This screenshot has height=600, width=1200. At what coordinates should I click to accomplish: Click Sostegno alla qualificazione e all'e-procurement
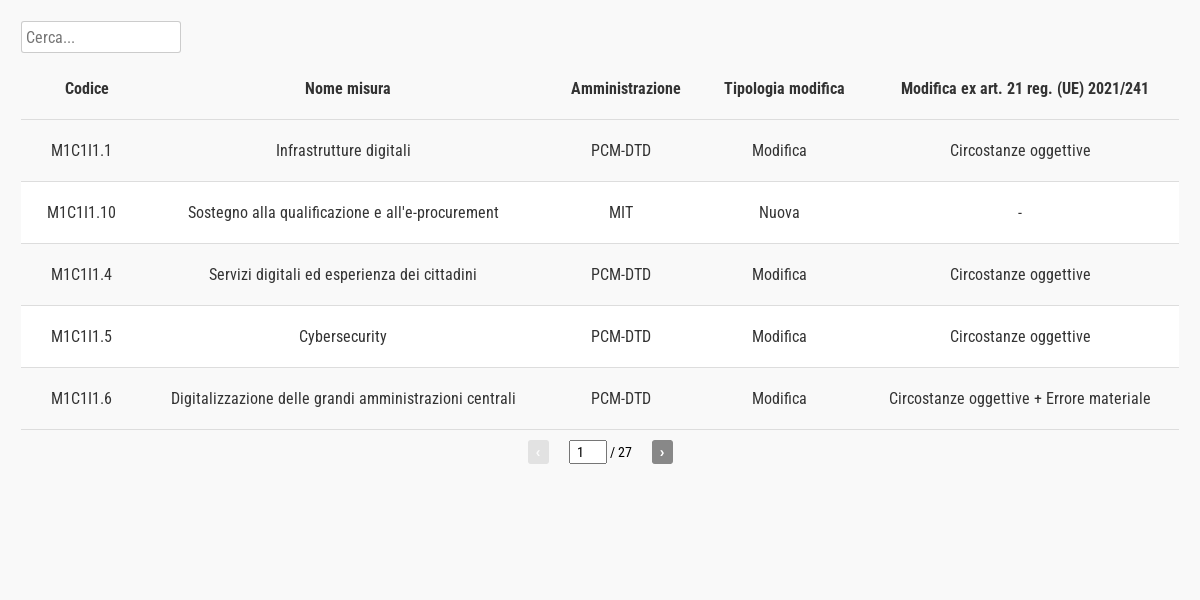click(343, 212)
